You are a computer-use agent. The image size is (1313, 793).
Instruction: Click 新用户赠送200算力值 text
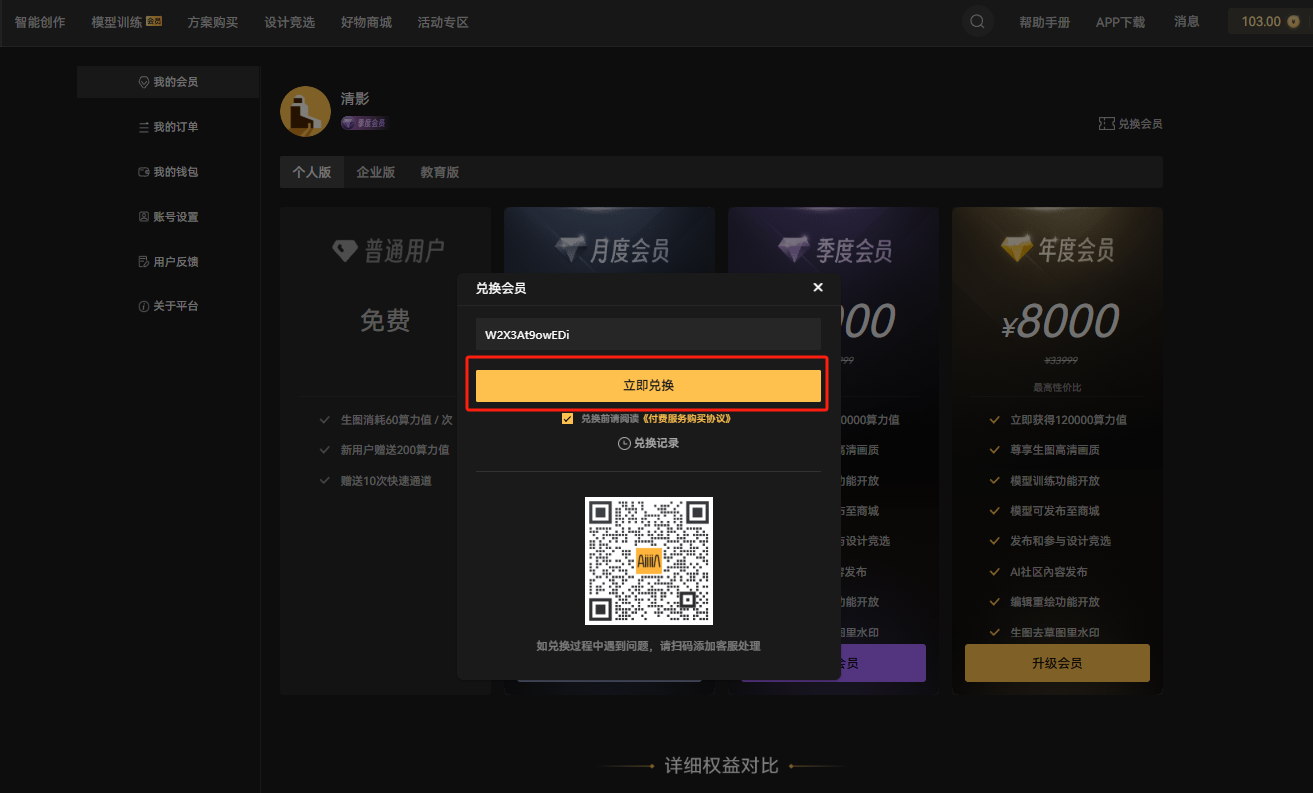click(x=394, y=450)
